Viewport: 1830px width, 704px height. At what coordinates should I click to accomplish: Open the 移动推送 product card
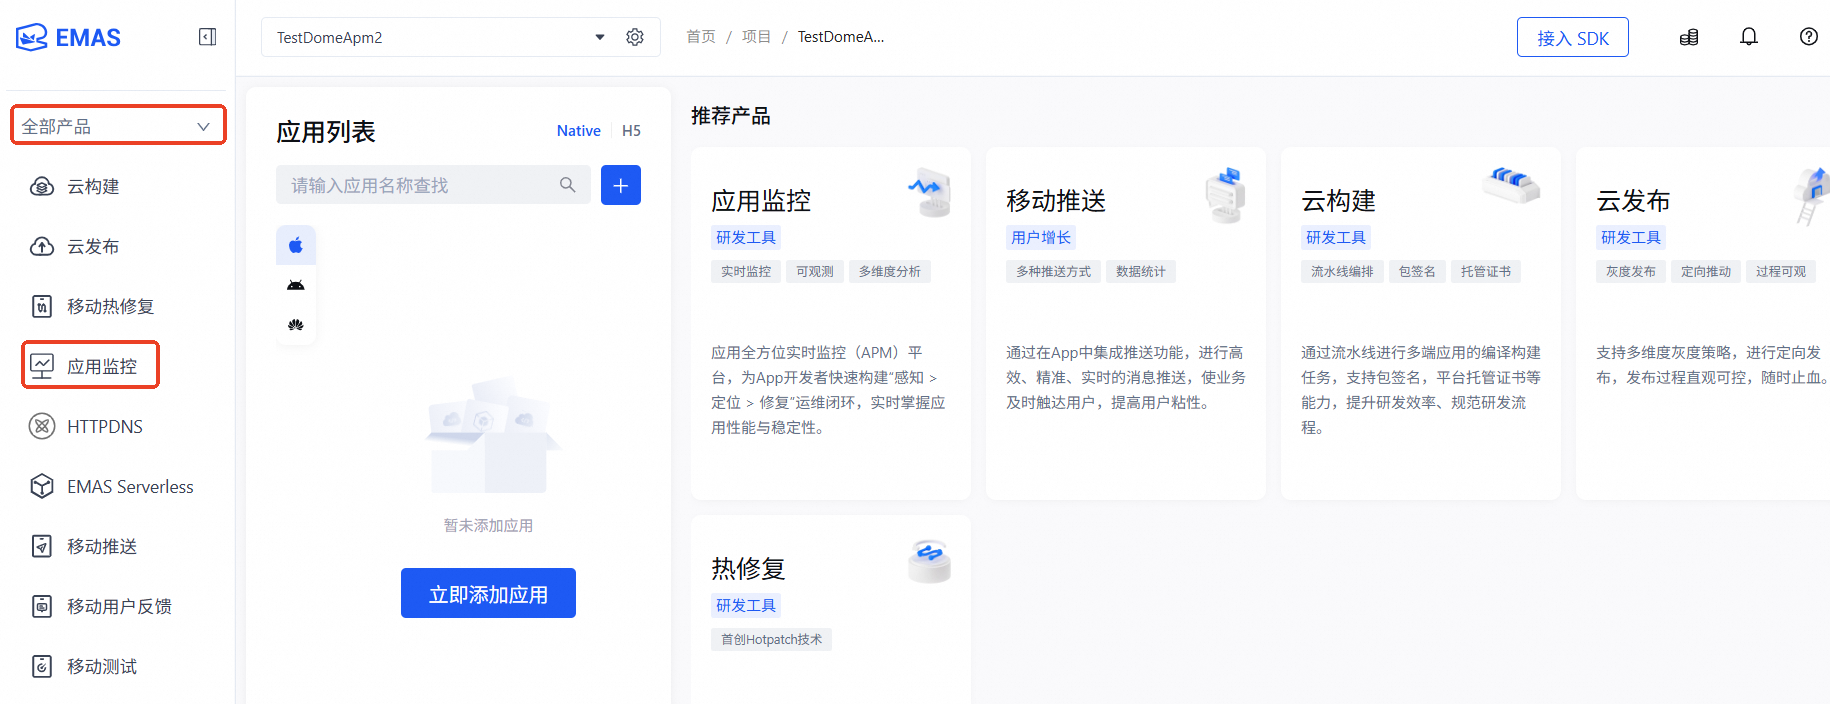point(1126,324)
